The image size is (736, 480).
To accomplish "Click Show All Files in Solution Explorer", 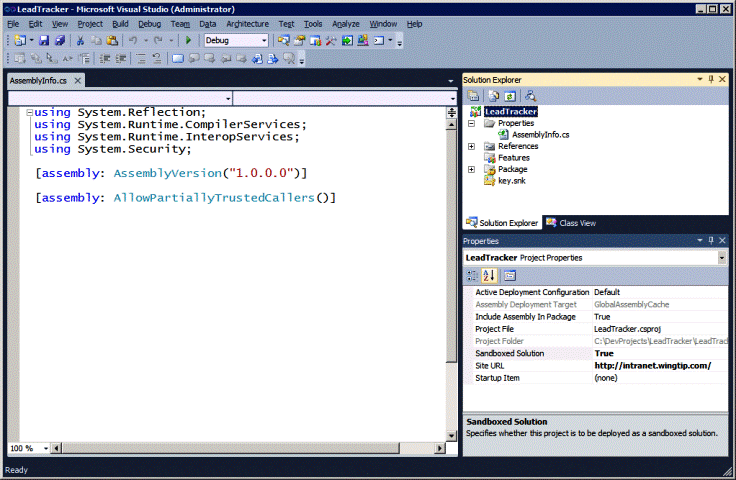I will pos(493,96).
